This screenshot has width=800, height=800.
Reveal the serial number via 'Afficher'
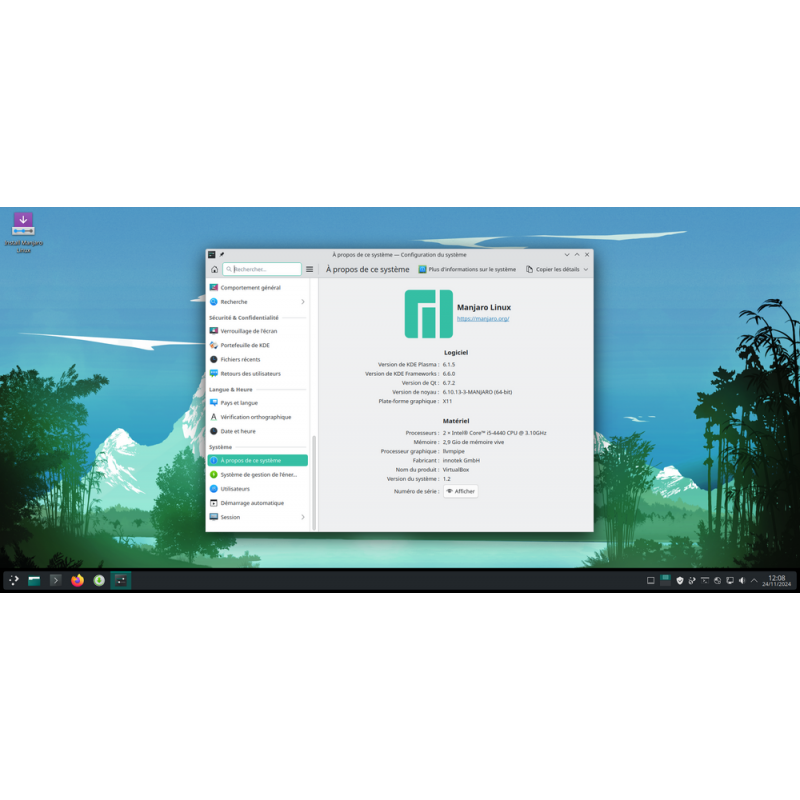pyautogui.click(x=460, y=491)
